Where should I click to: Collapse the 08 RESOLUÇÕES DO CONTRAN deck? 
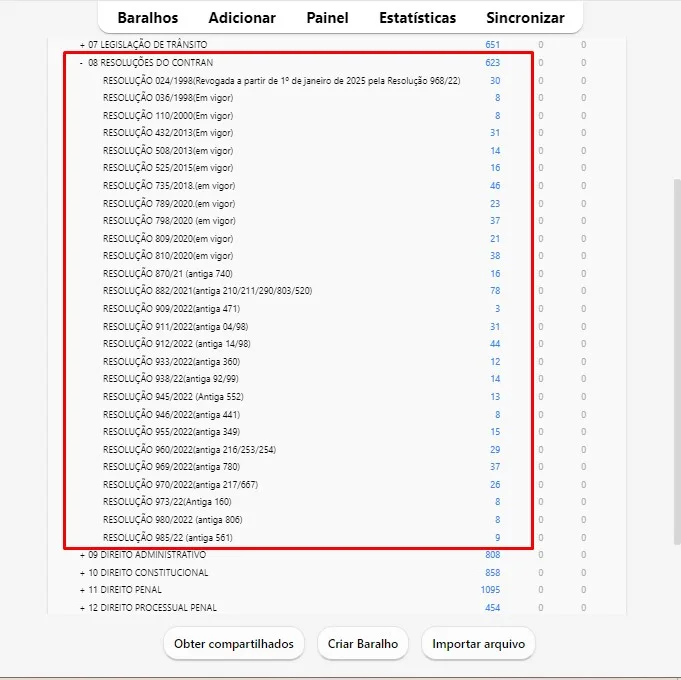click(81, 63)
